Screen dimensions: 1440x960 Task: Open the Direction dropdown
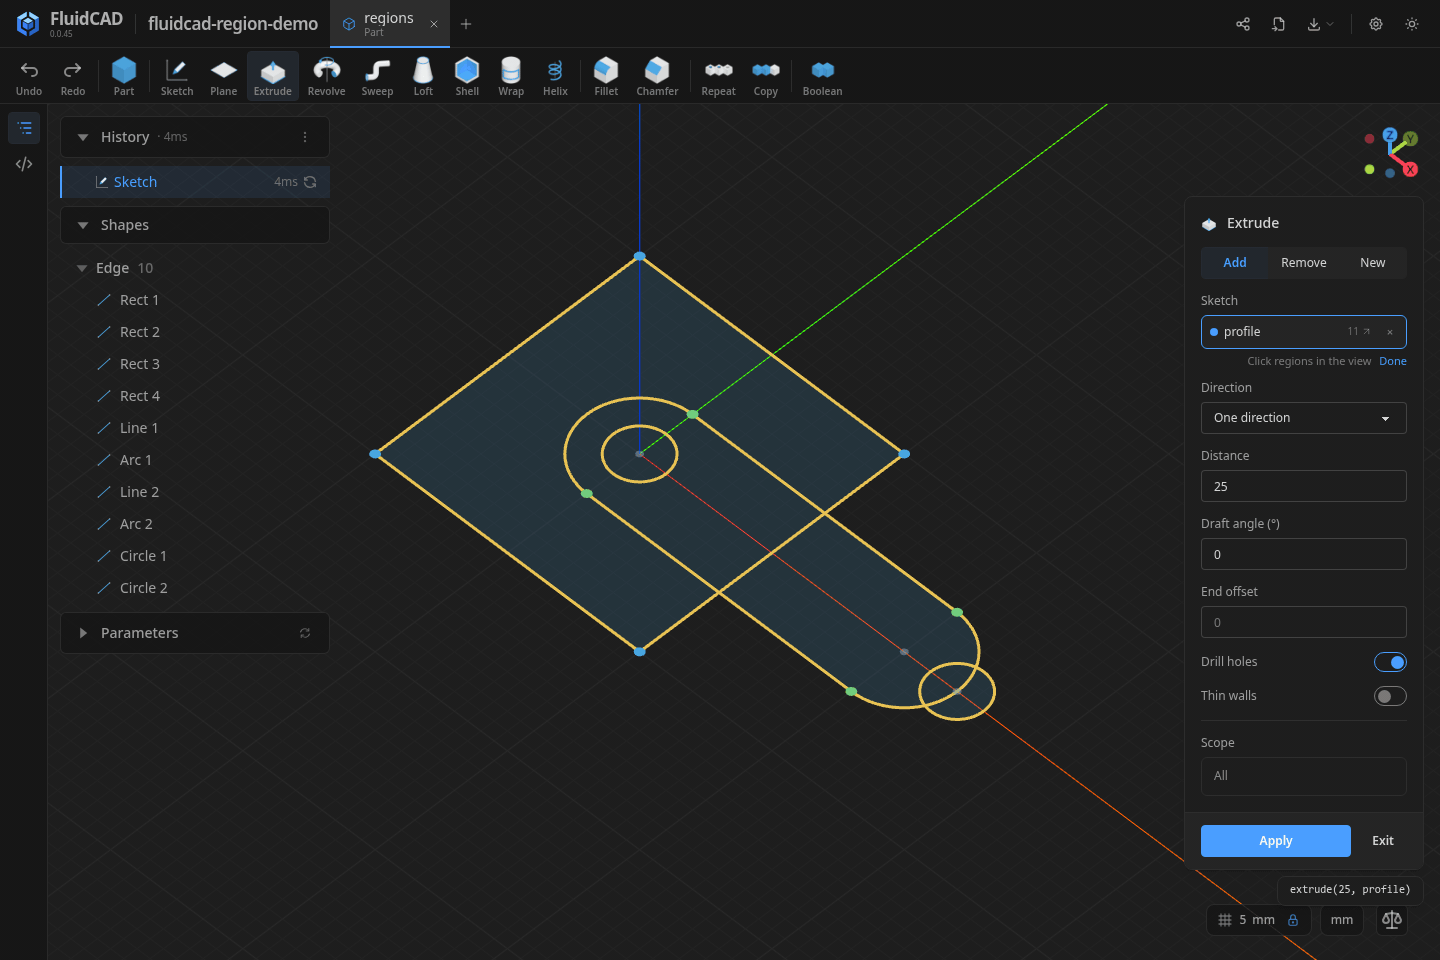[x=1303, y=418]
